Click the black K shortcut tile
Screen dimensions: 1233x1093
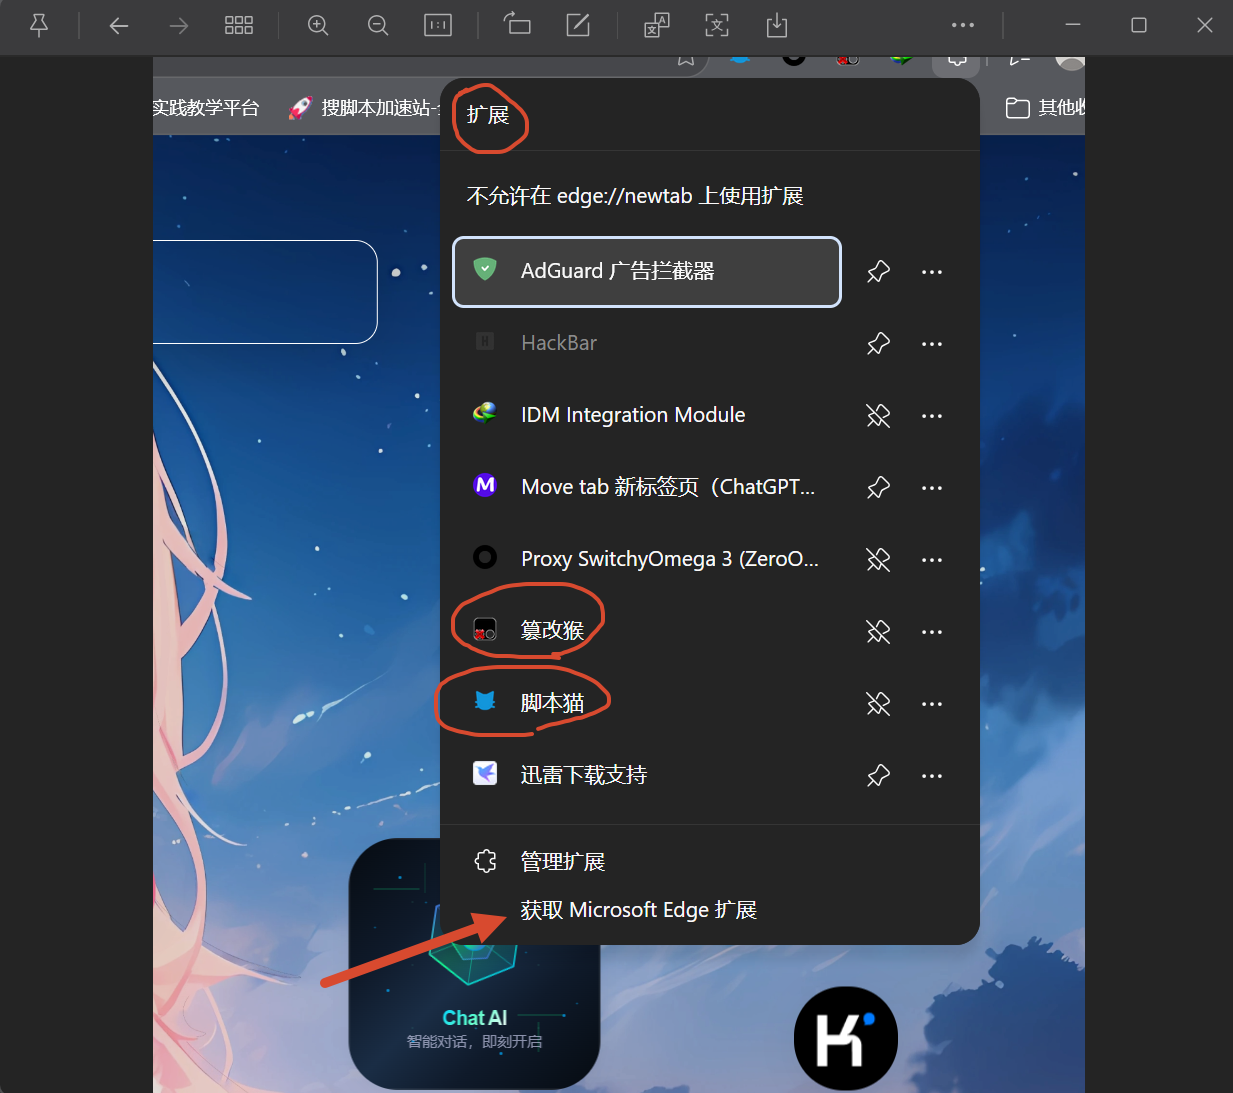tap(846, 1039)
